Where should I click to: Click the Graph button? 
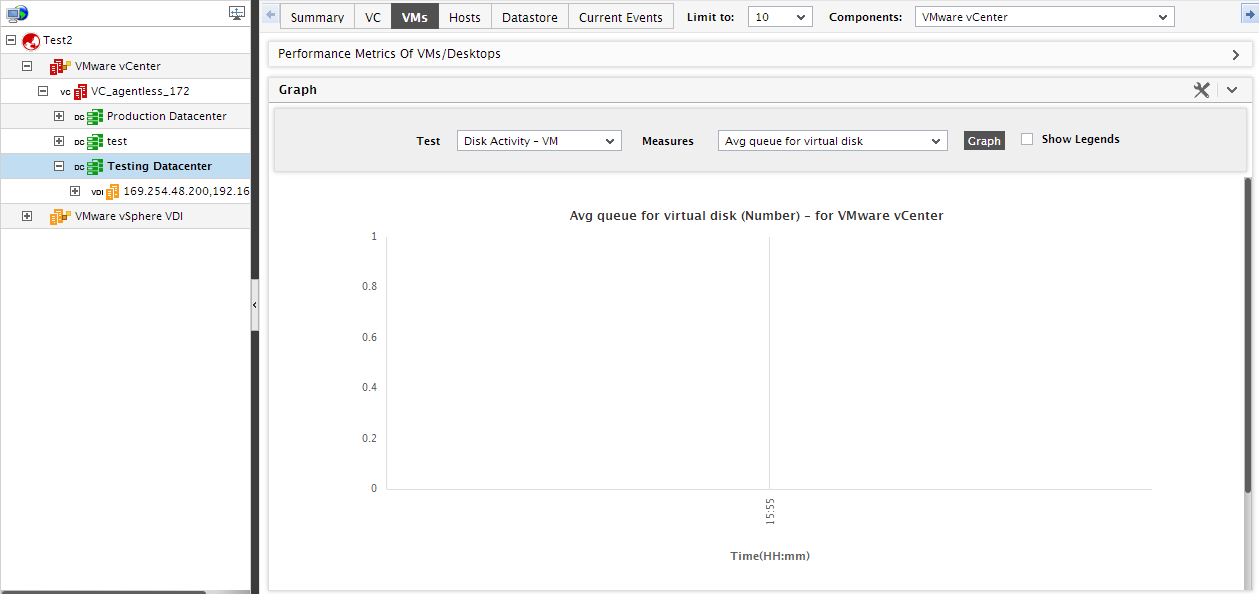pos(984,141)
